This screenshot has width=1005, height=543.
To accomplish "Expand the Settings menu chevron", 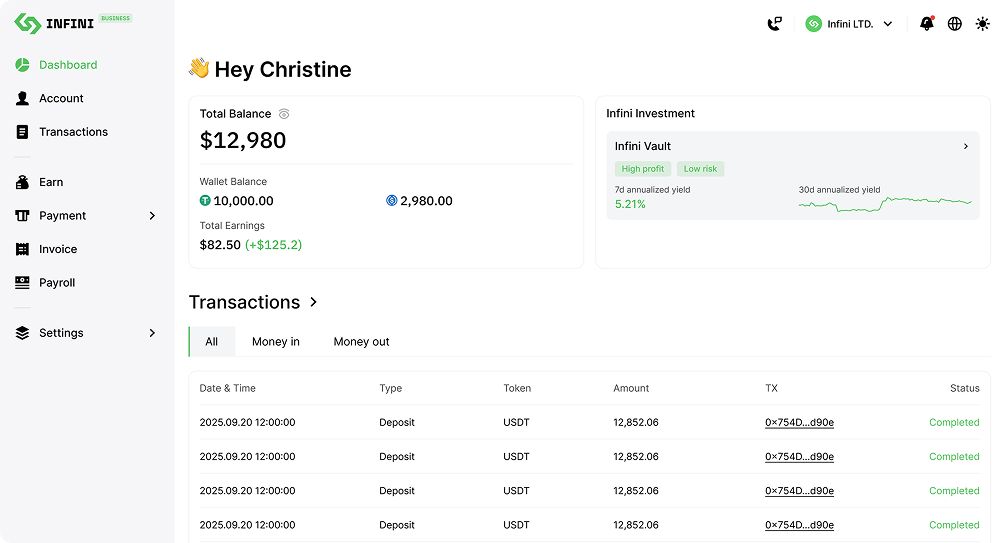I will (x=152, y=333).
